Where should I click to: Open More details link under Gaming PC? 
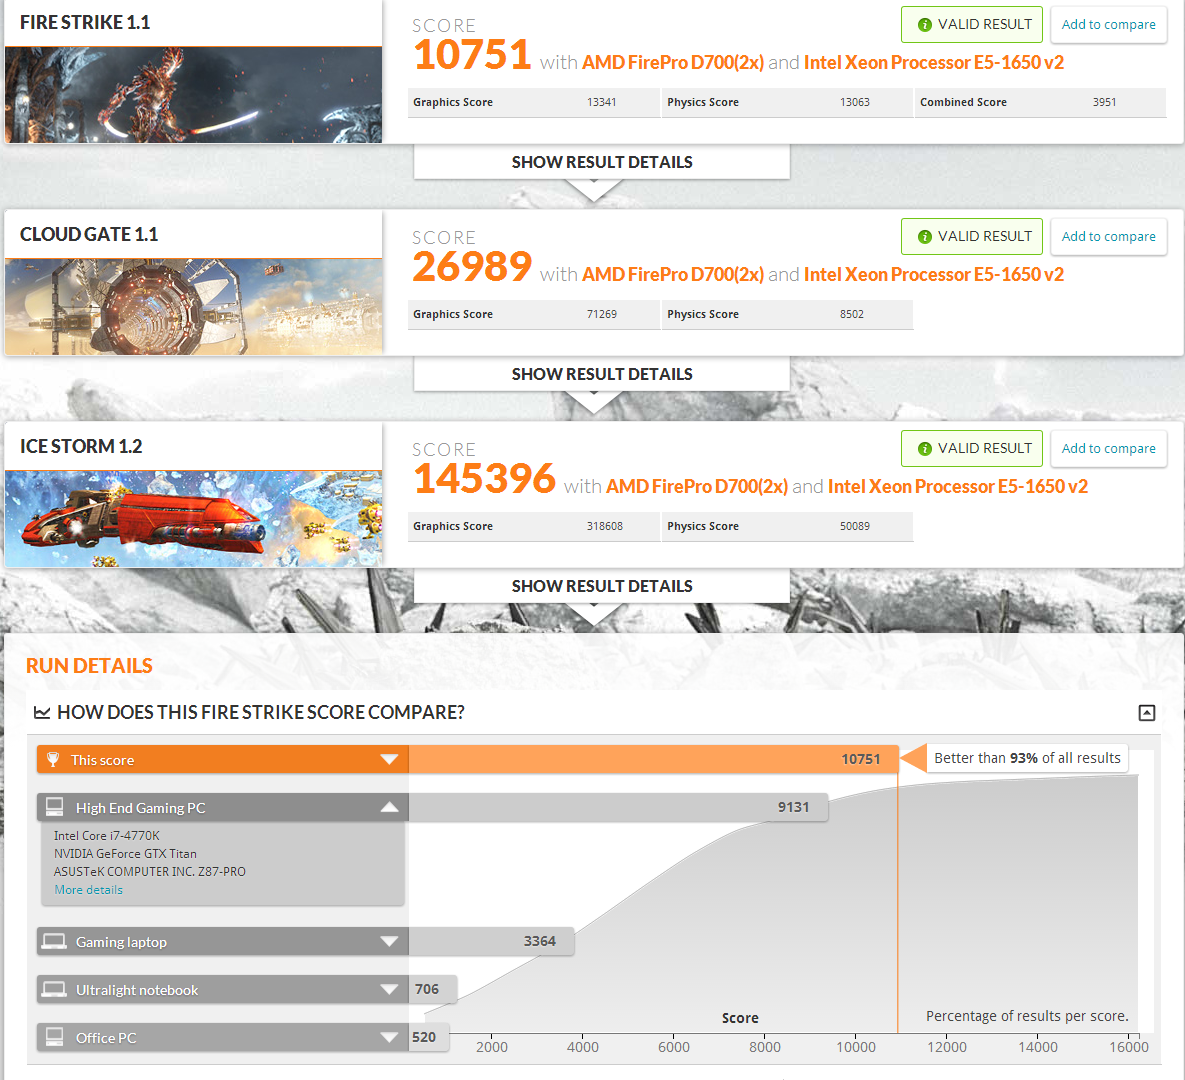[x=88, y=890]
